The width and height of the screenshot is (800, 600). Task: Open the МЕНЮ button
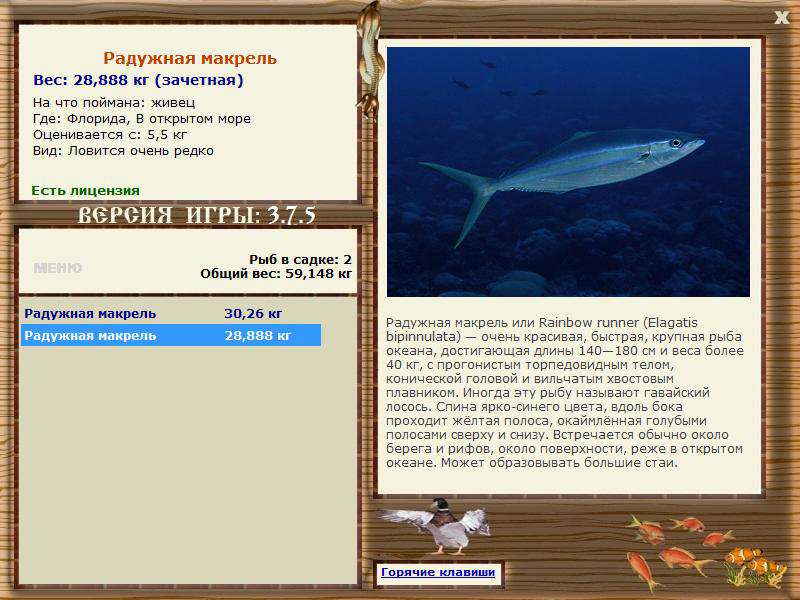[x=58, y=268]
